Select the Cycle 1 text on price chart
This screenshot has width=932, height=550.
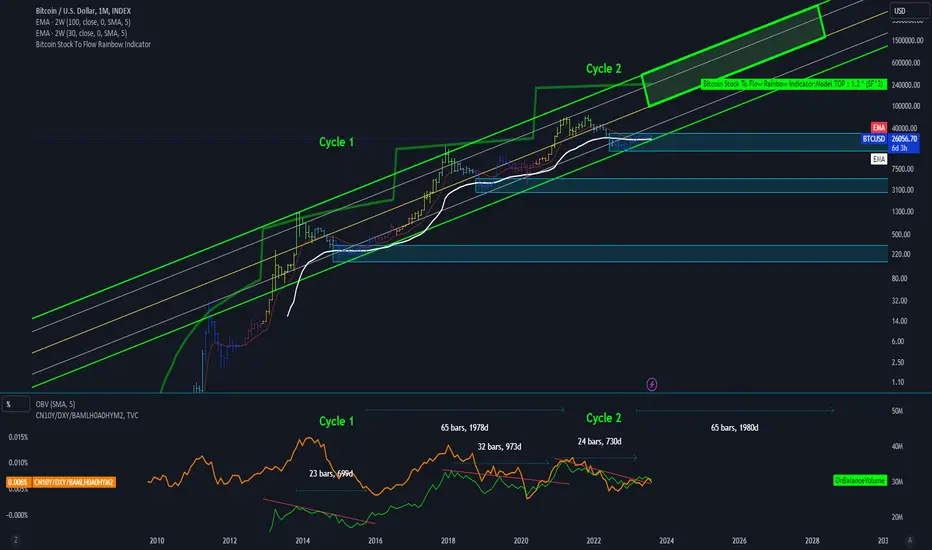pyautogui.click(x=336, y=142)
